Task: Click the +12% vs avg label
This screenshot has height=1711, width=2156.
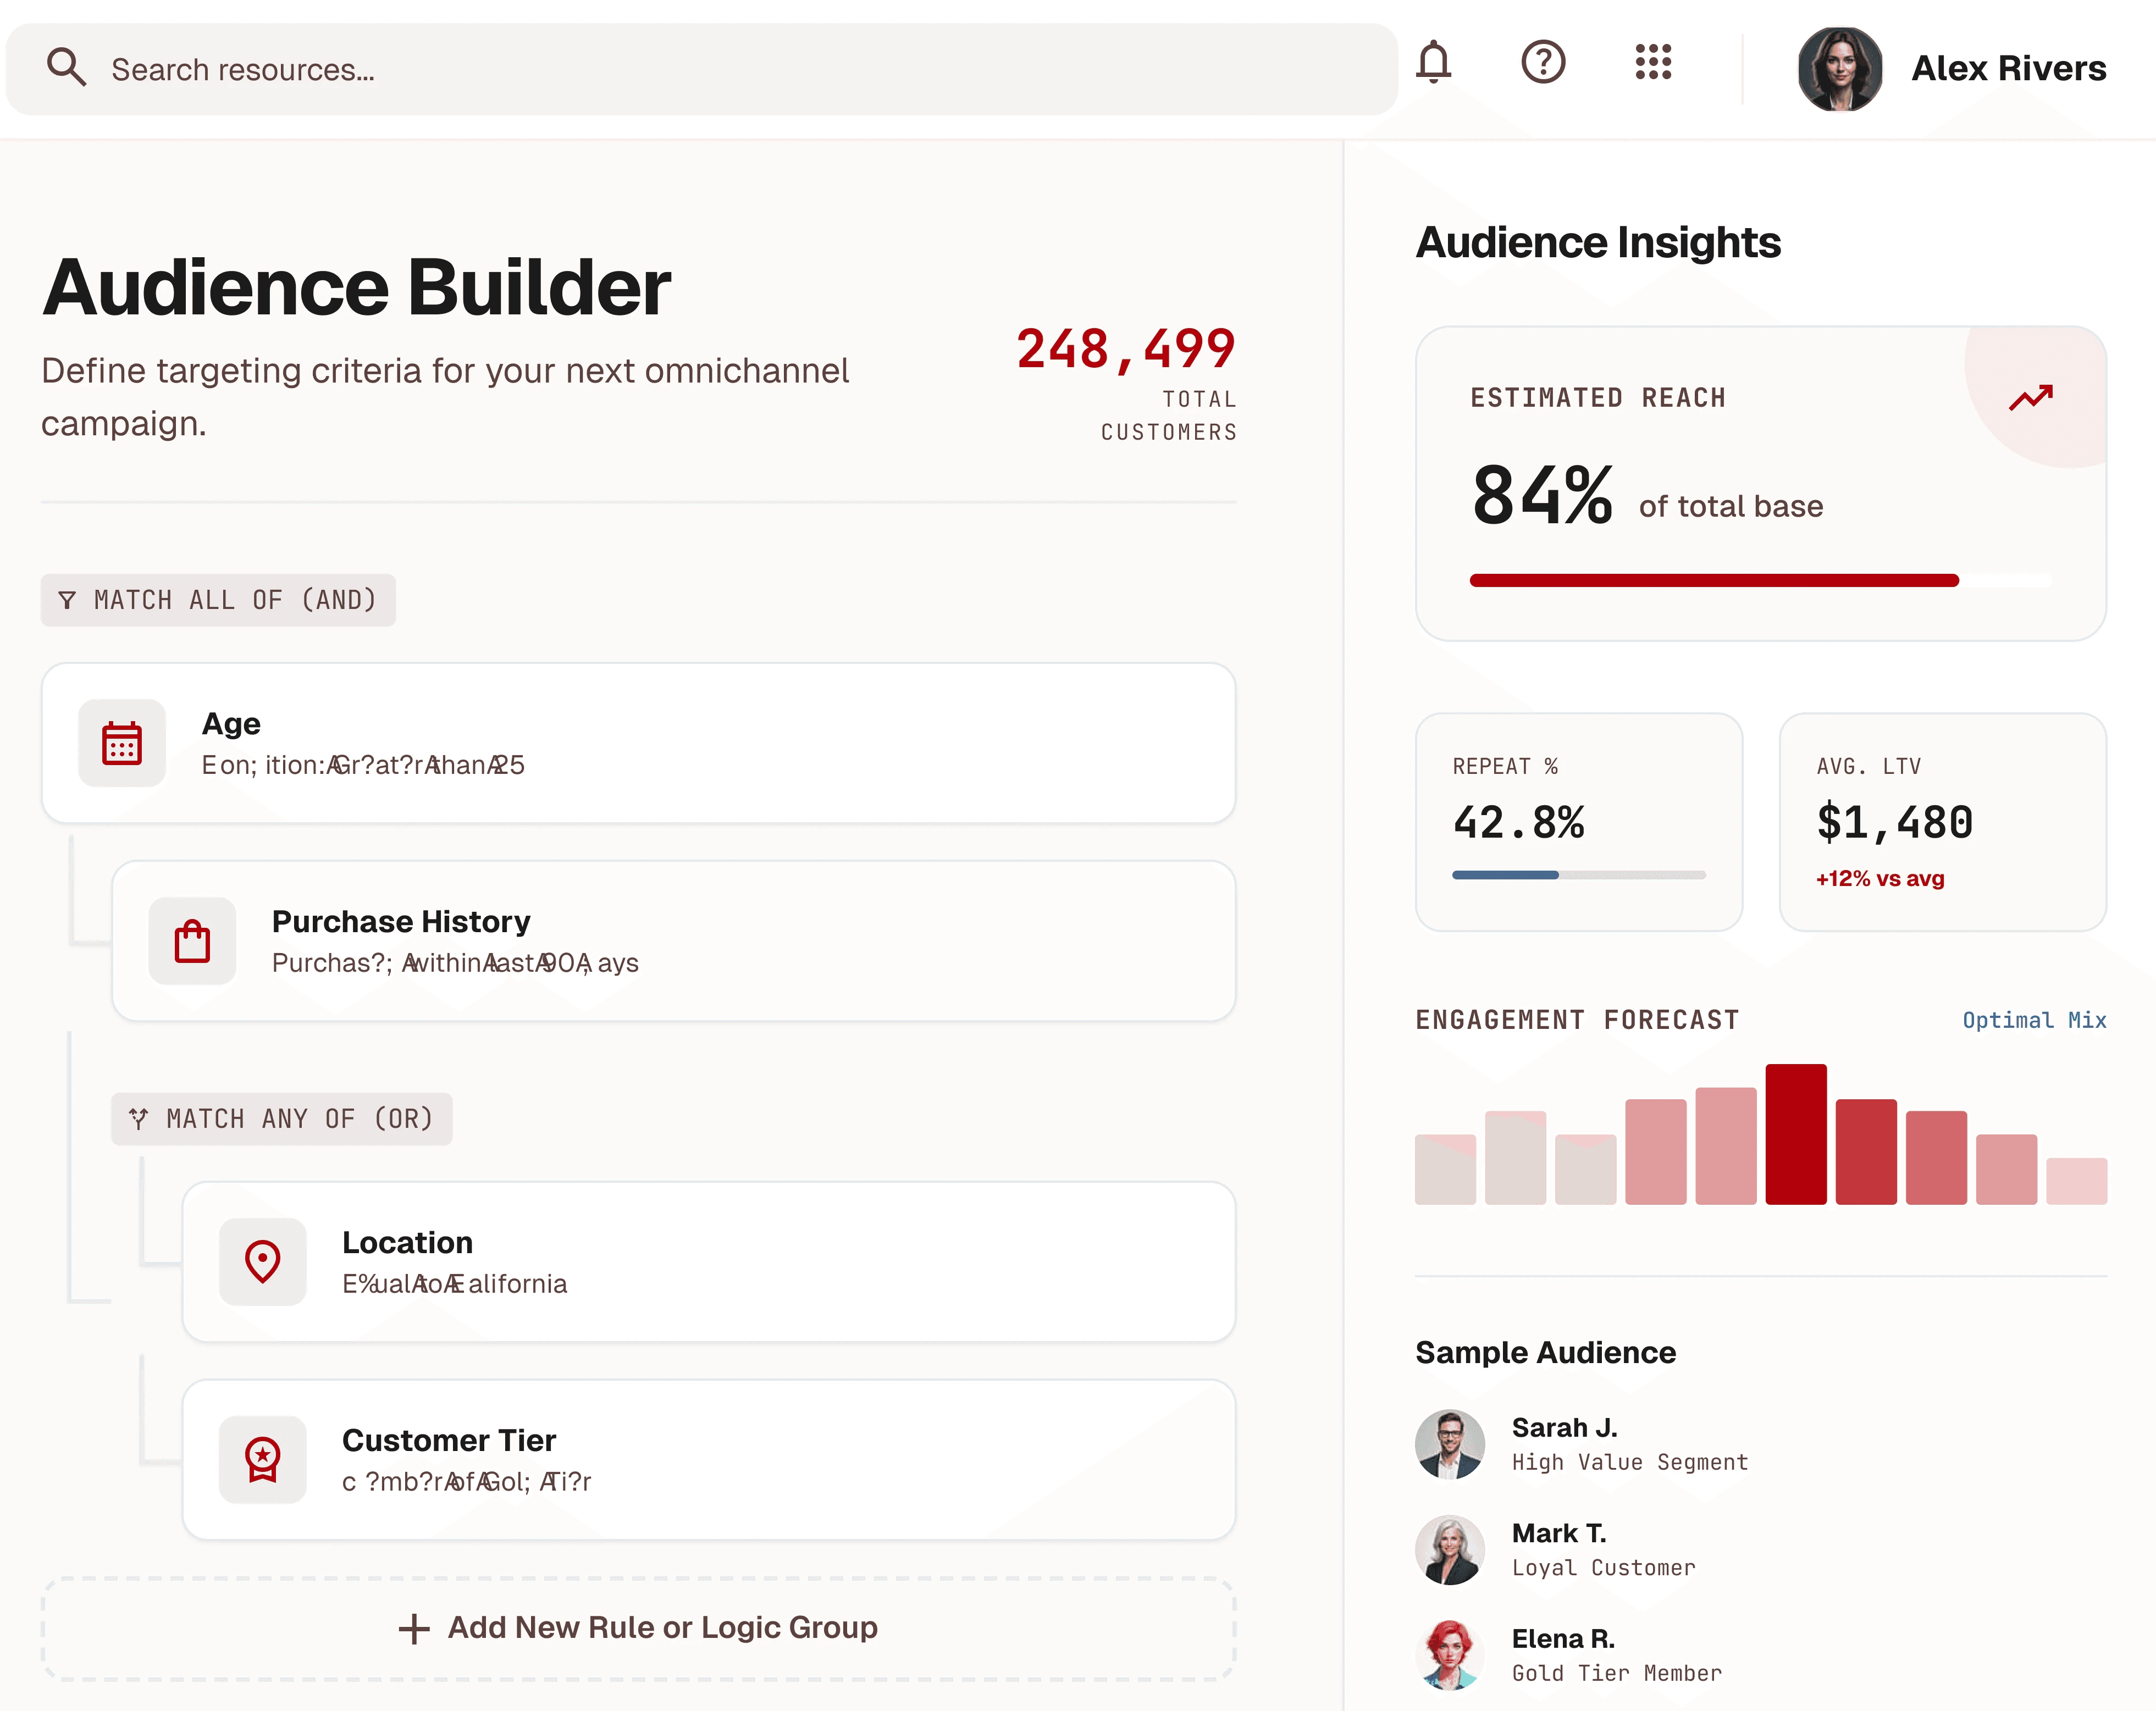Action: (1880, 879)
